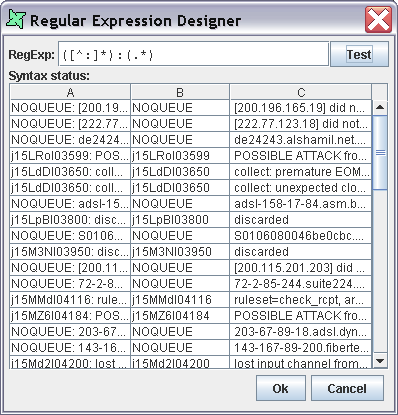Select column A cell 'NOQUEUE: 203-67...'
Viewport: 398px width, 415px height.
[70, 332]
